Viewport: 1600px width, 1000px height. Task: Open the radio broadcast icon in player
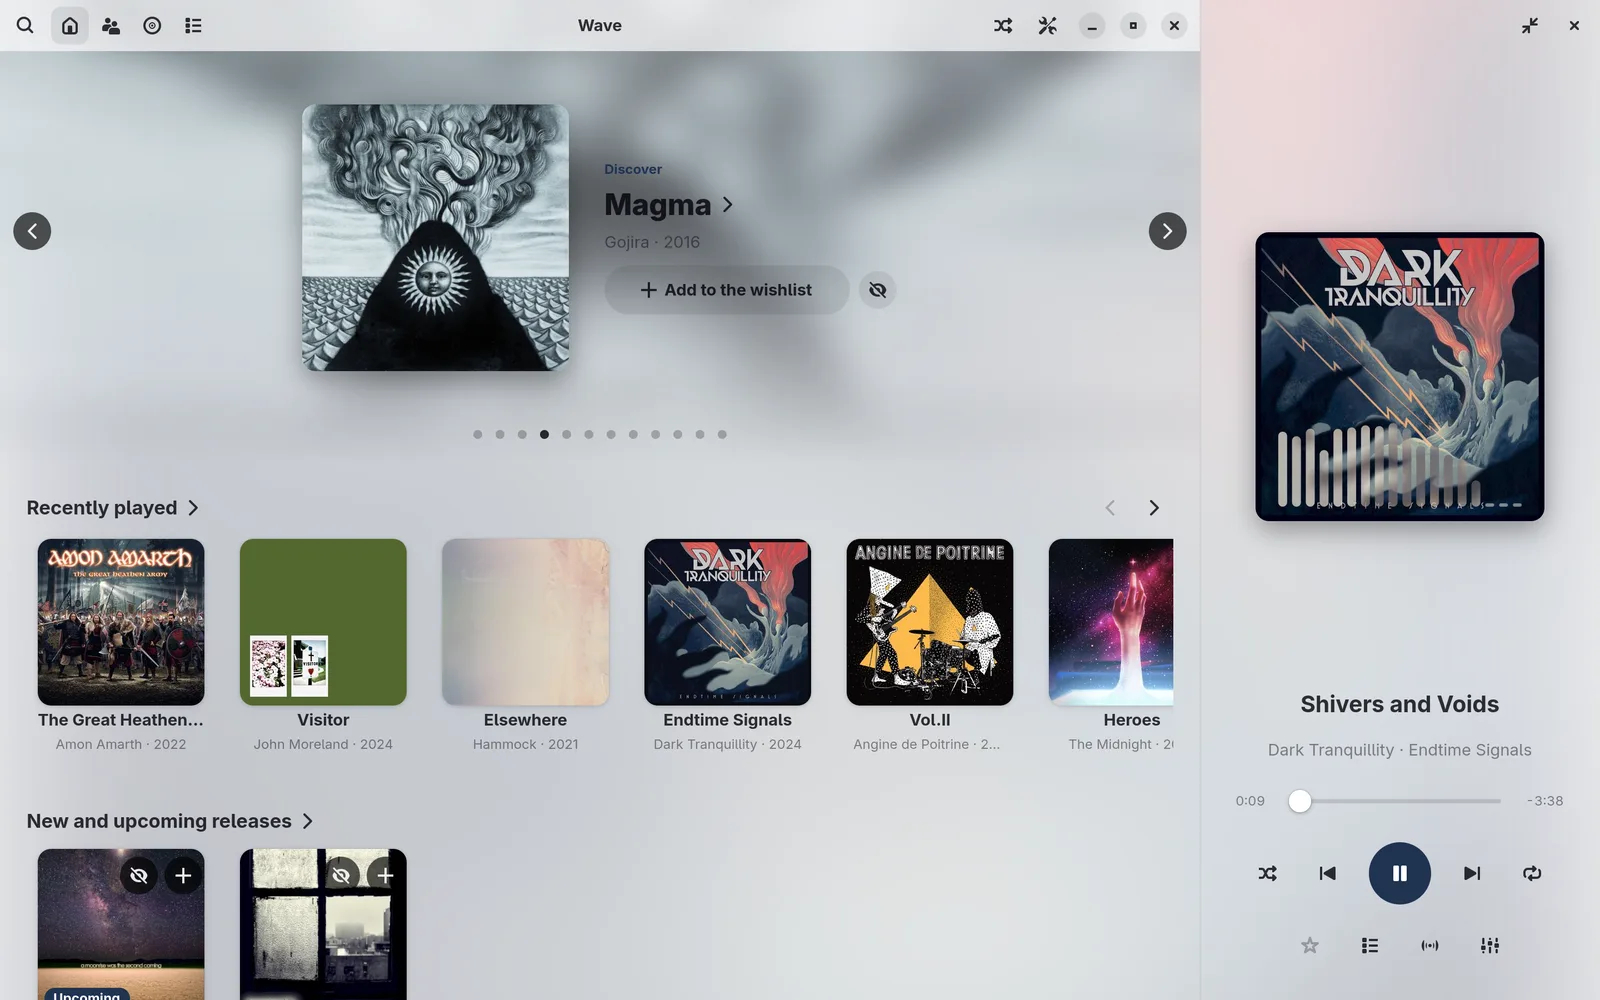(x=1430, y=945)
